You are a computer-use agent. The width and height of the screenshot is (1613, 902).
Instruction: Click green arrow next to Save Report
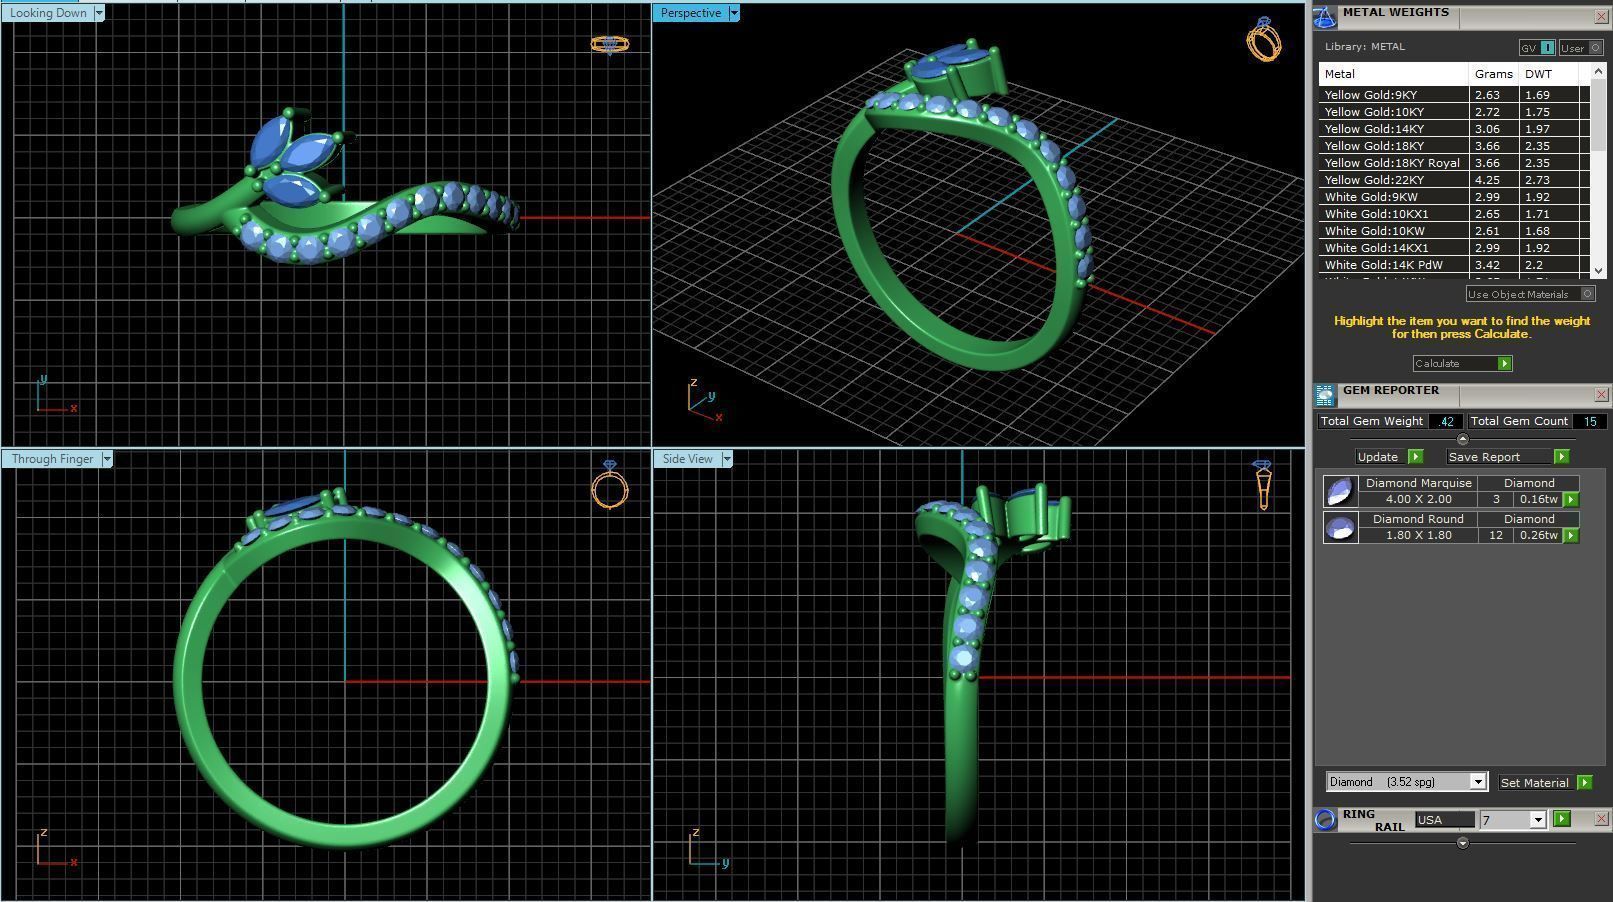click(1561, 456)
